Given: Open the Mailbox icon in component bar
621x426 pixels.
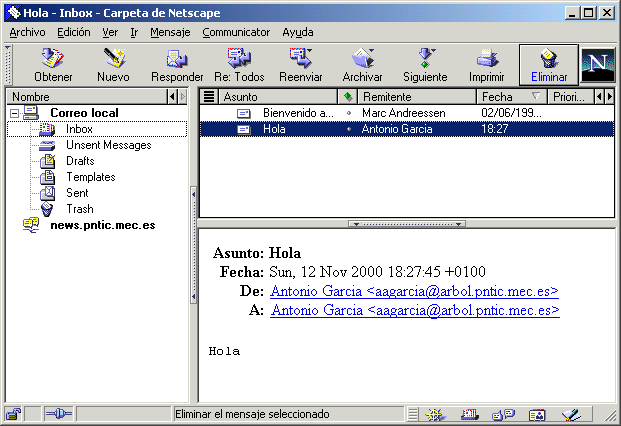Looking at the screenshot, I should [470, 415].
